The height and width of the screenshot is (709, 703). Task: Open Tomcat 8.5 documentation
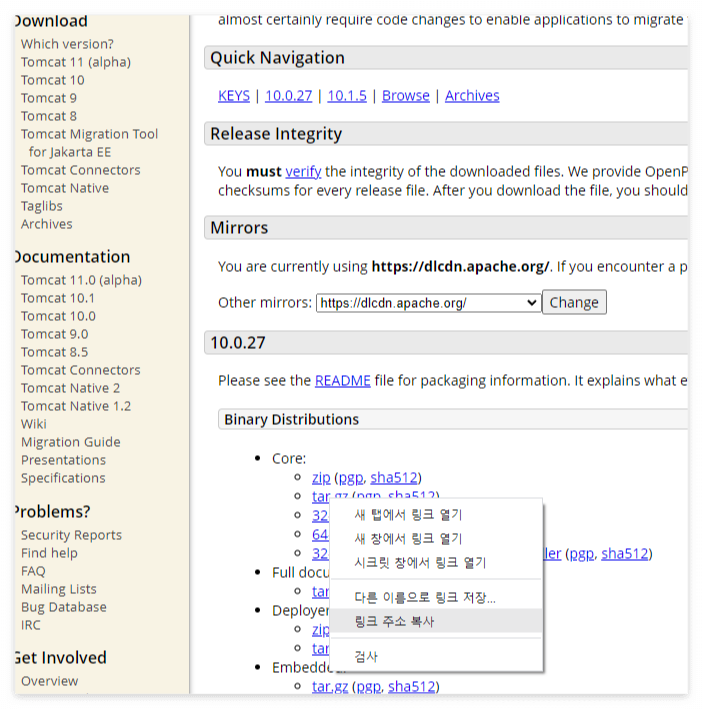[55, 352]
